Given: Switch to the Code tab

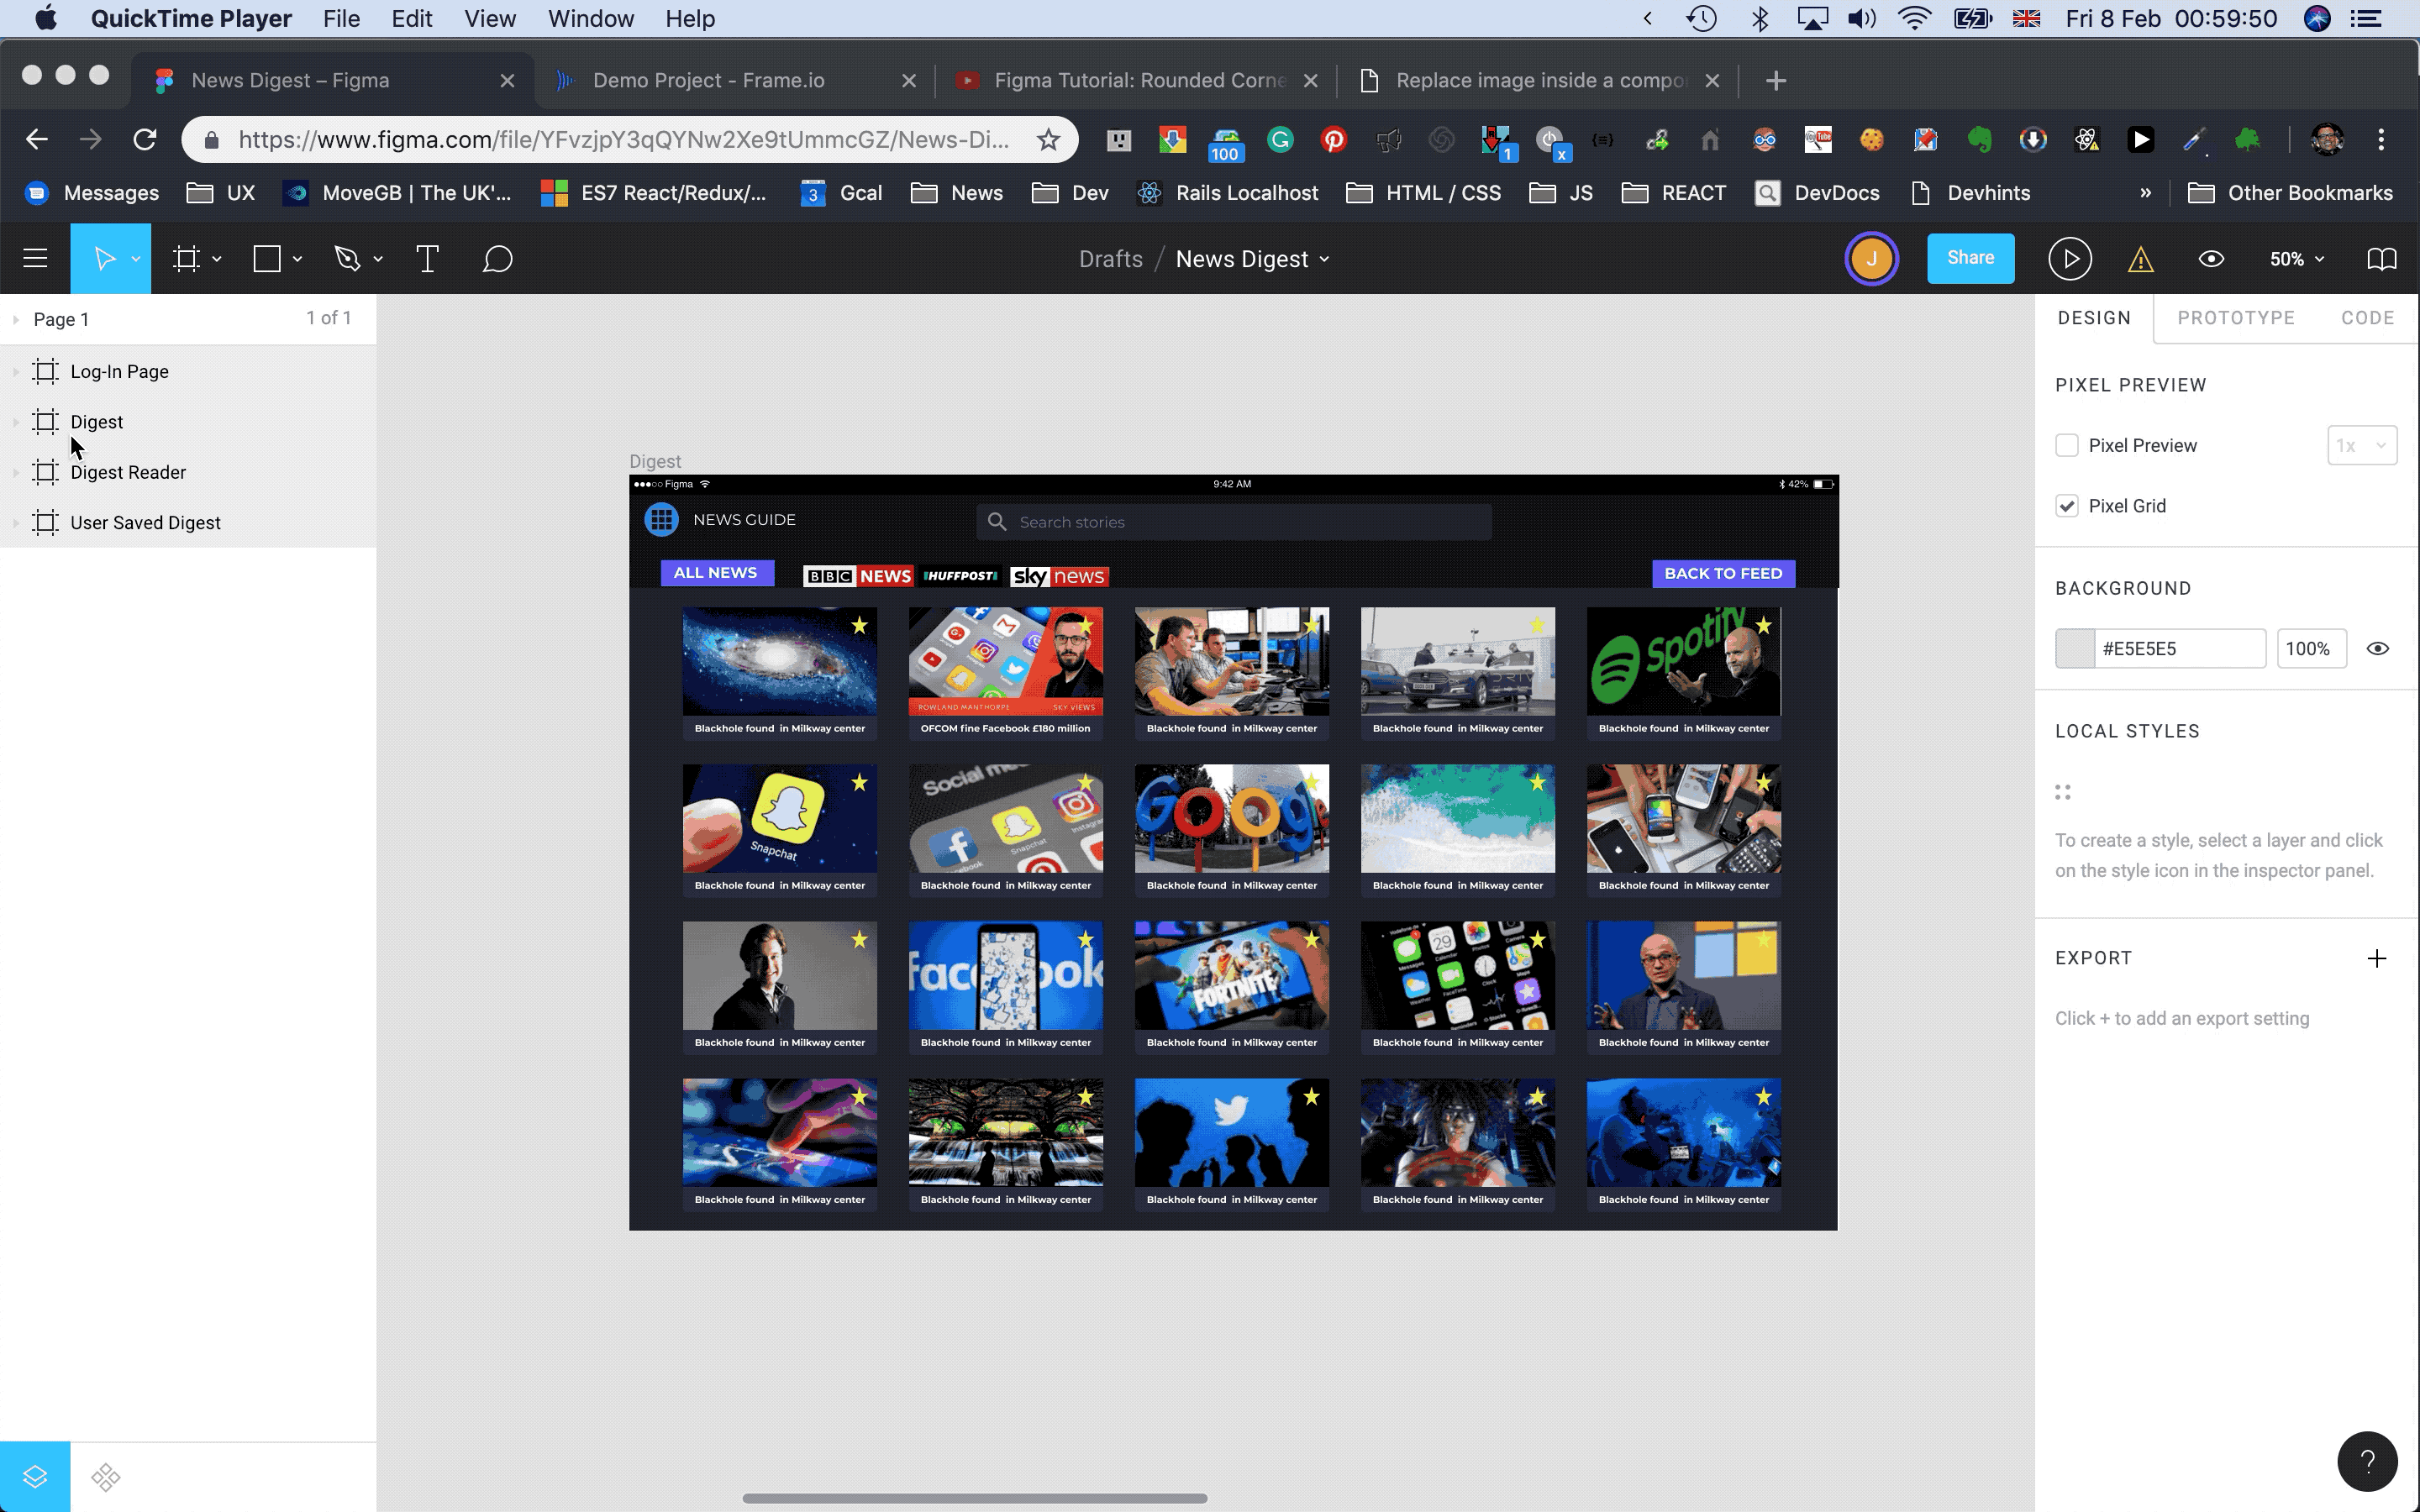Looking at the screenshot, I should tap(2367, 318).
